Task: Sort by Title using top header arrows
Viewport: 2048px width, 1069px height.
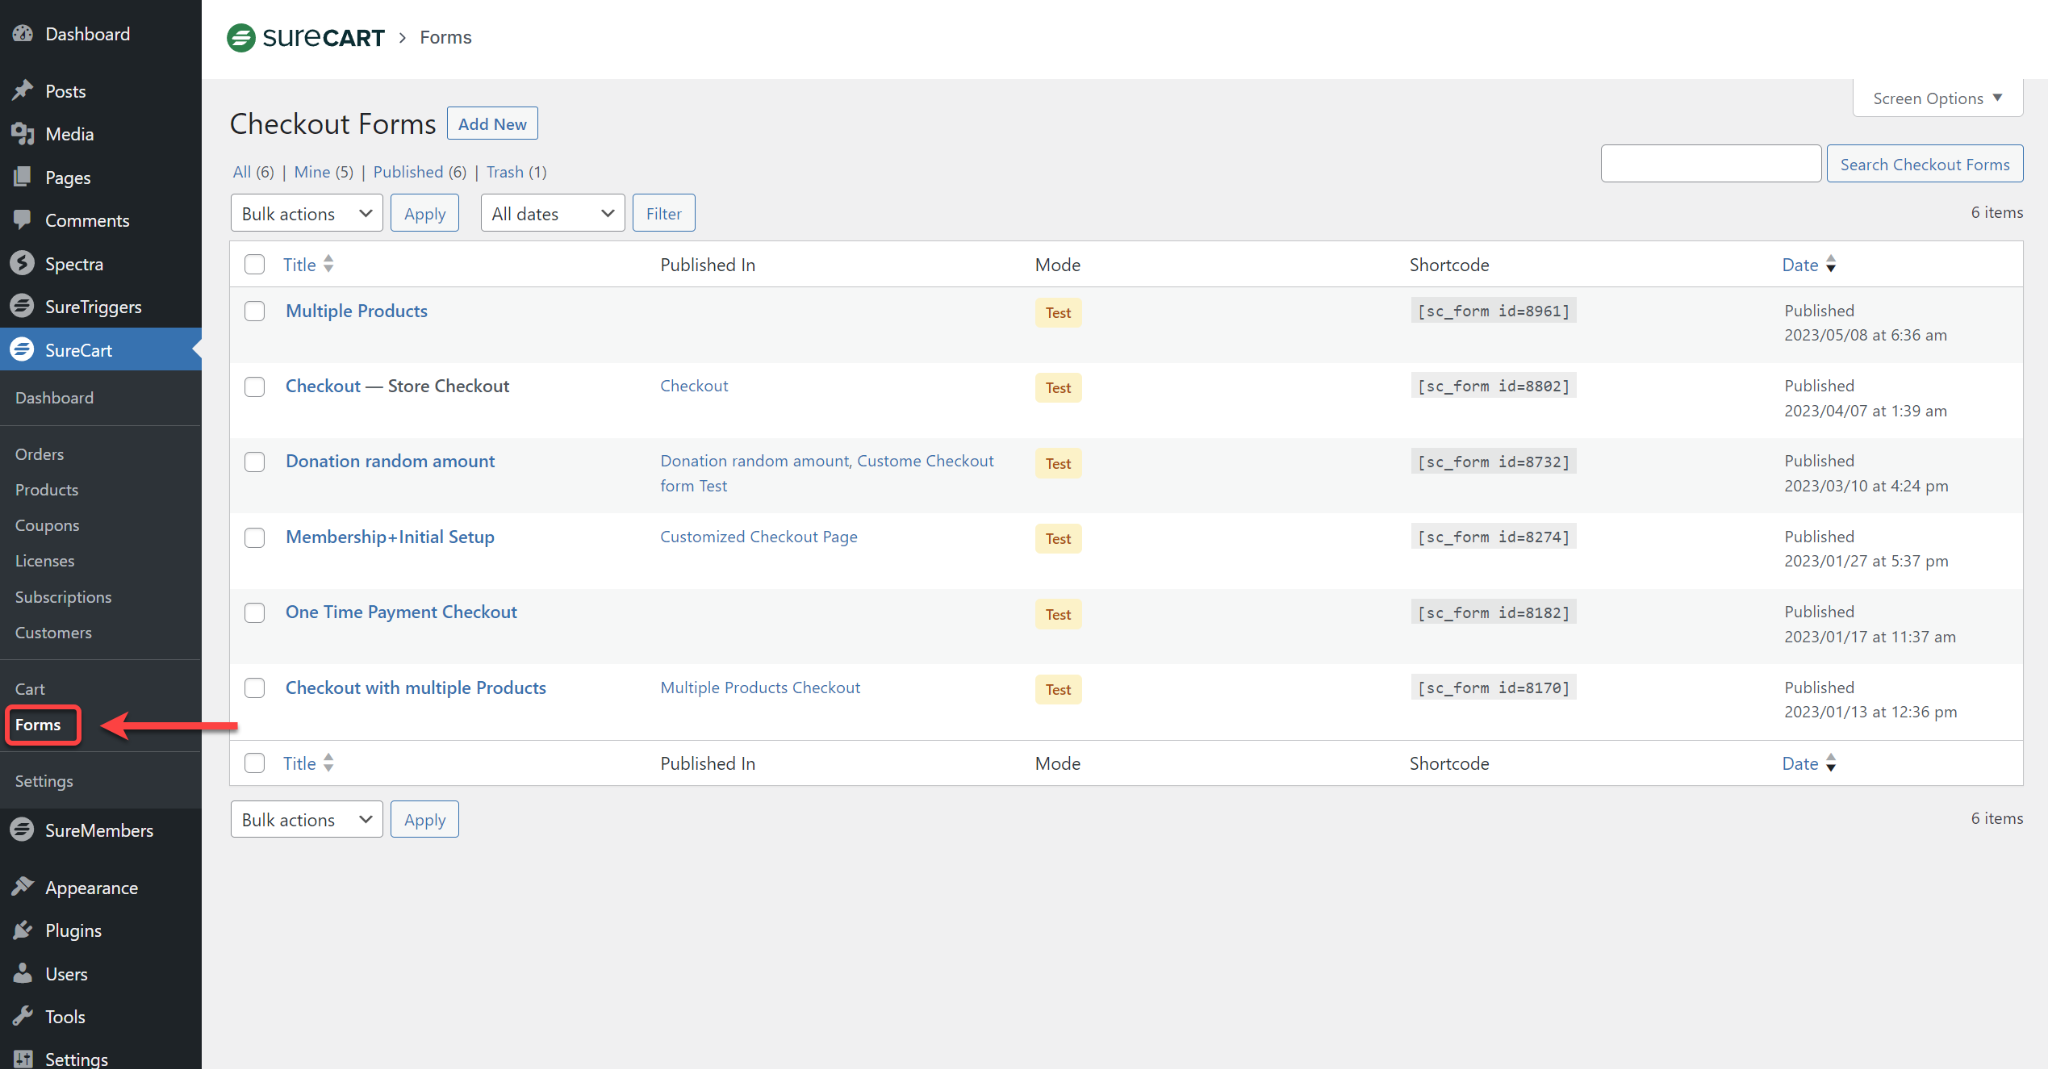Action: click(328, 264)
